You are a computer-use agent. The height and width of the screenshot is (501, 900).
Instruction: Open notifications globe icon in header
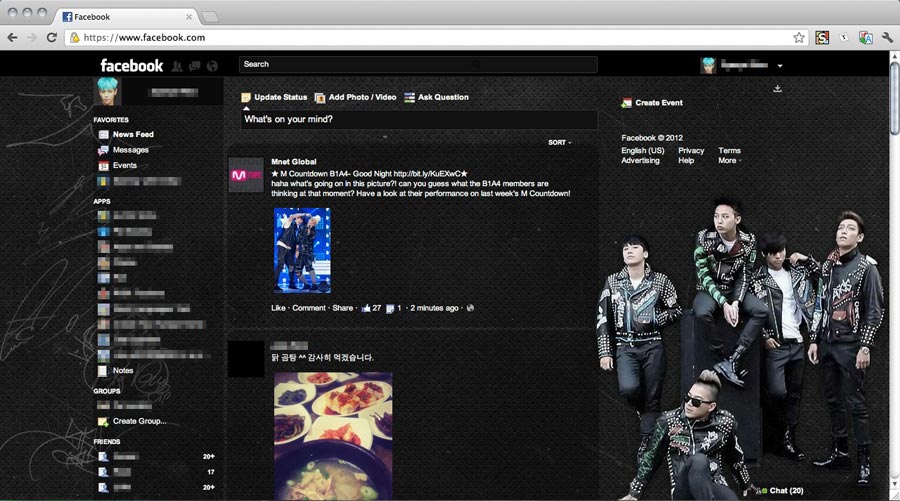(212, 66)
